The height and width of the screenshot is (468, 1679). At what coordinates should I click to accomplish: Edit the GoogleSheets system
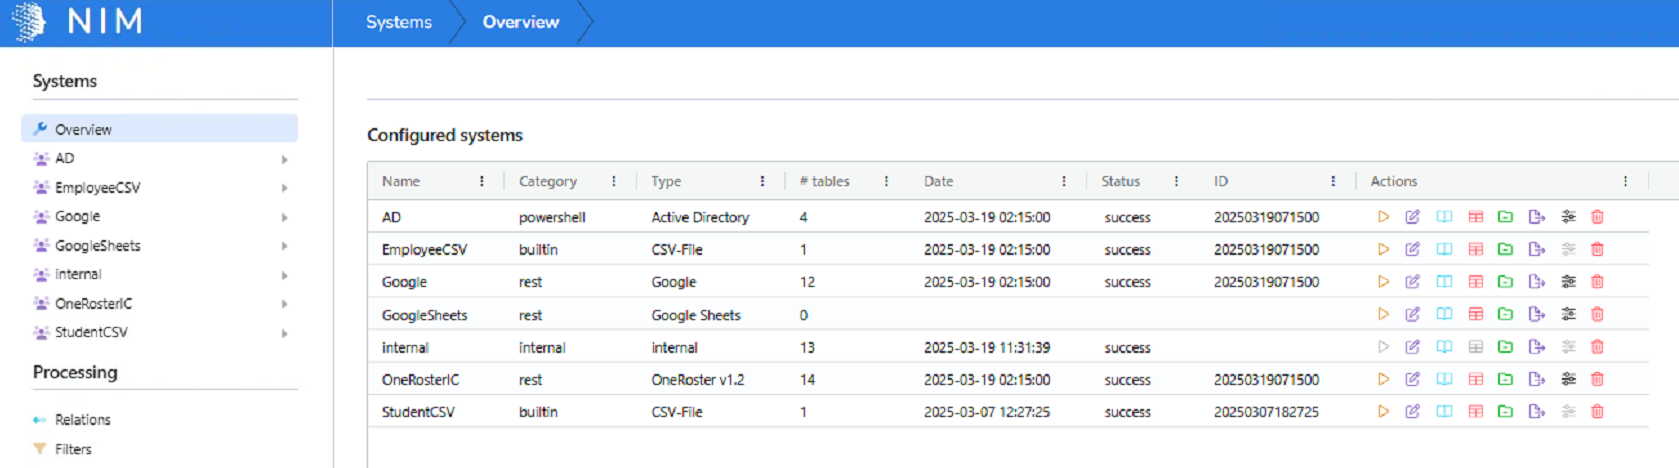(1412, 314)
